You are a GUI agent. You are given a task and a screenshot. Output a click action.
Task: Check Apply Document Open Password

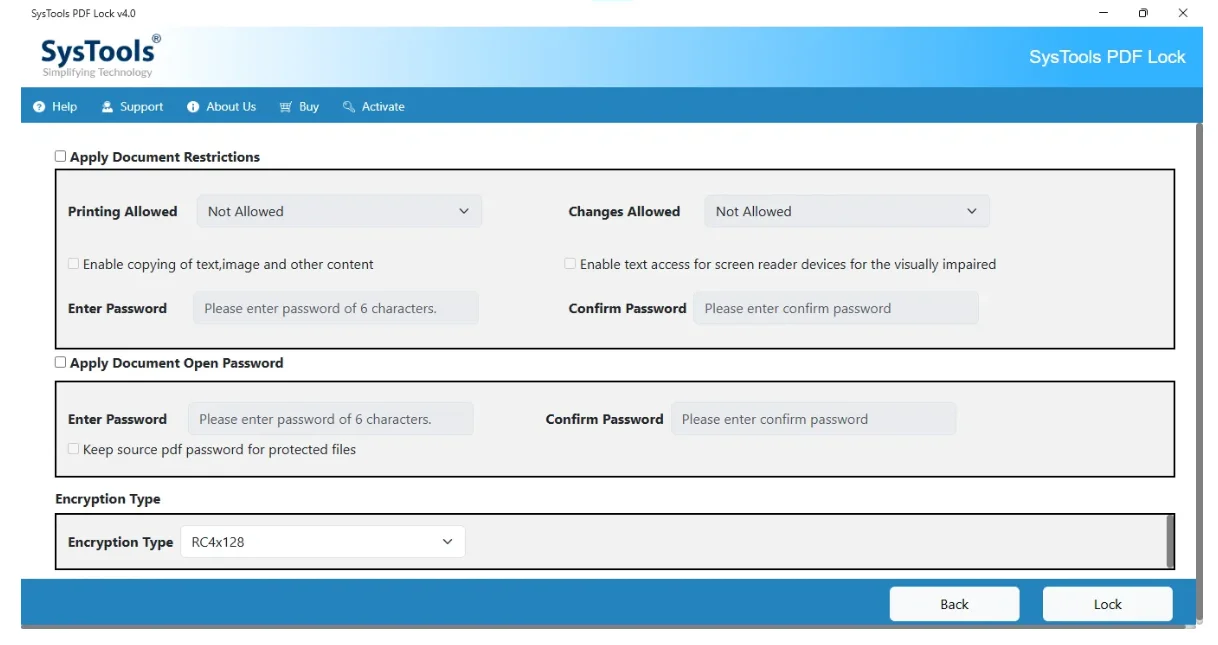coord(61,362)
